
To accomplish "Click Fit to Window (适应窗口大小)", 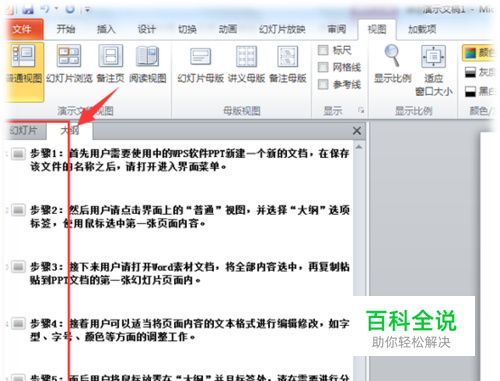I will [434, 71].
